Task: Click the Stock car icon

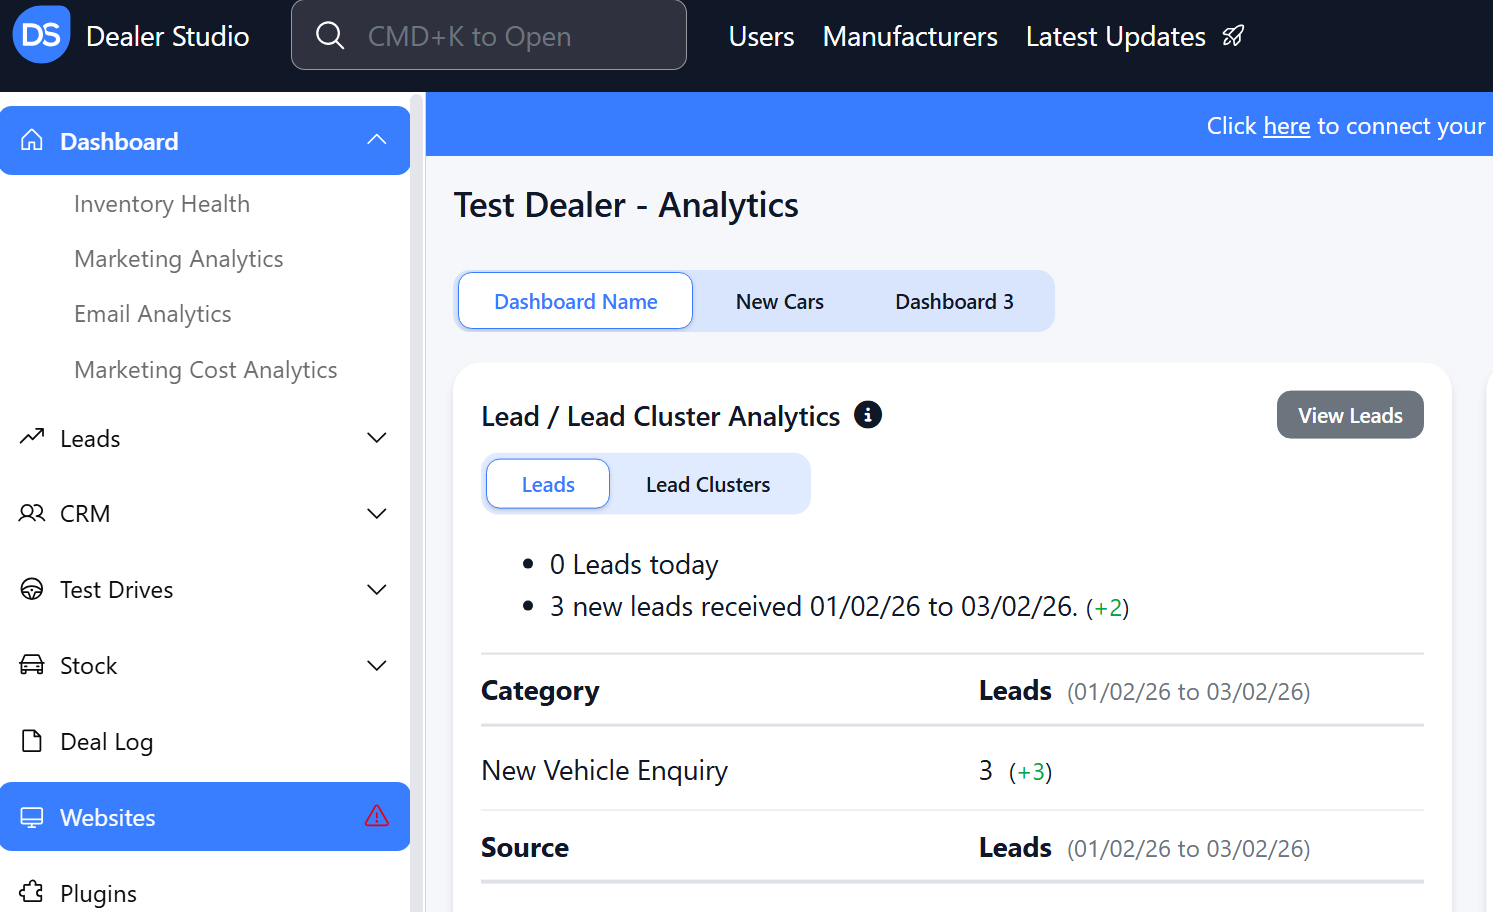Action: pos(32,665)
